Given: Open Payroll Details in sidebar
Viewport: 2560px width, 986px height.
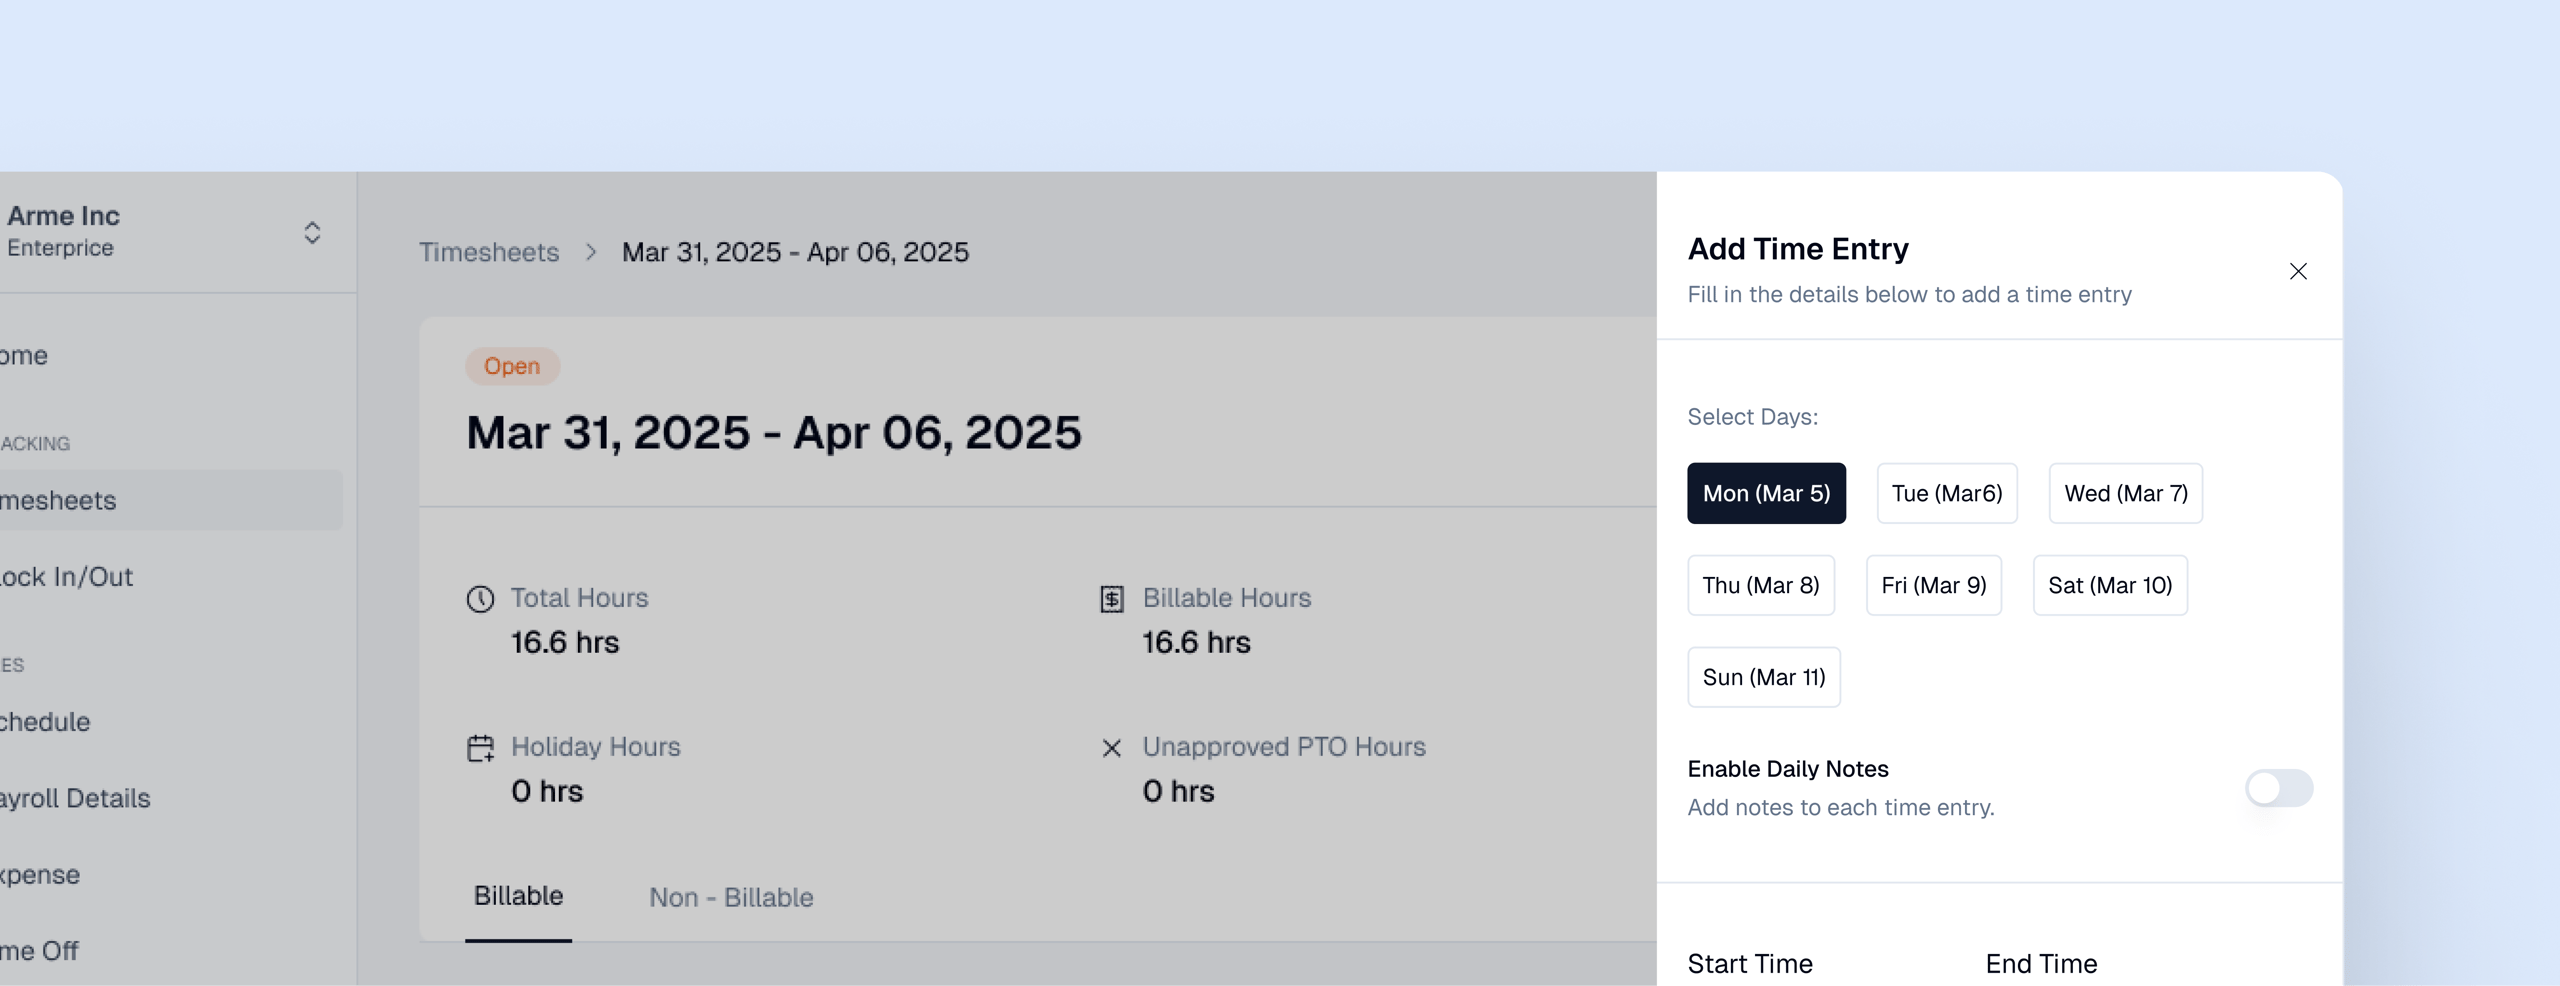Looking at the screenshot, I should pos(75,798).
